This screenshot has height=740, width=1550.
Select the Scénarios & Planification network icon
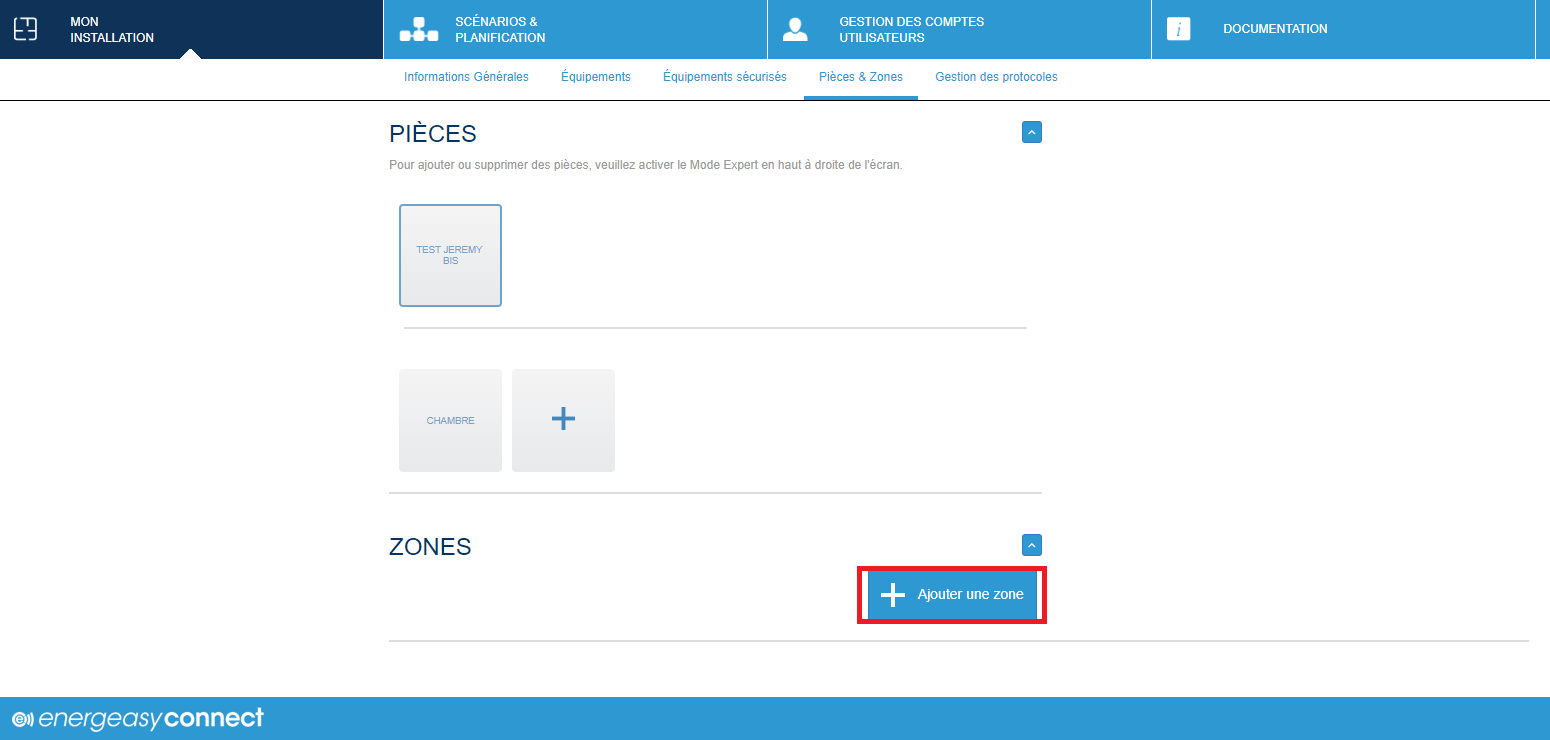coord(419,30)
